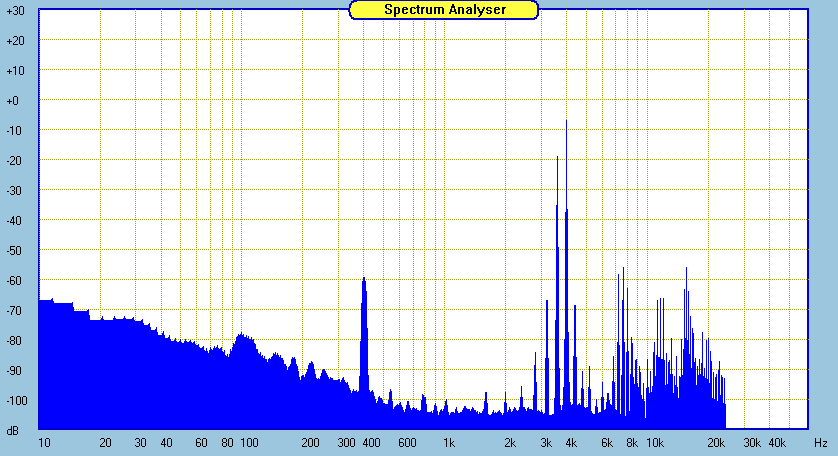
Task: Click the -30 dB axis label
Action: pos(15,190)
